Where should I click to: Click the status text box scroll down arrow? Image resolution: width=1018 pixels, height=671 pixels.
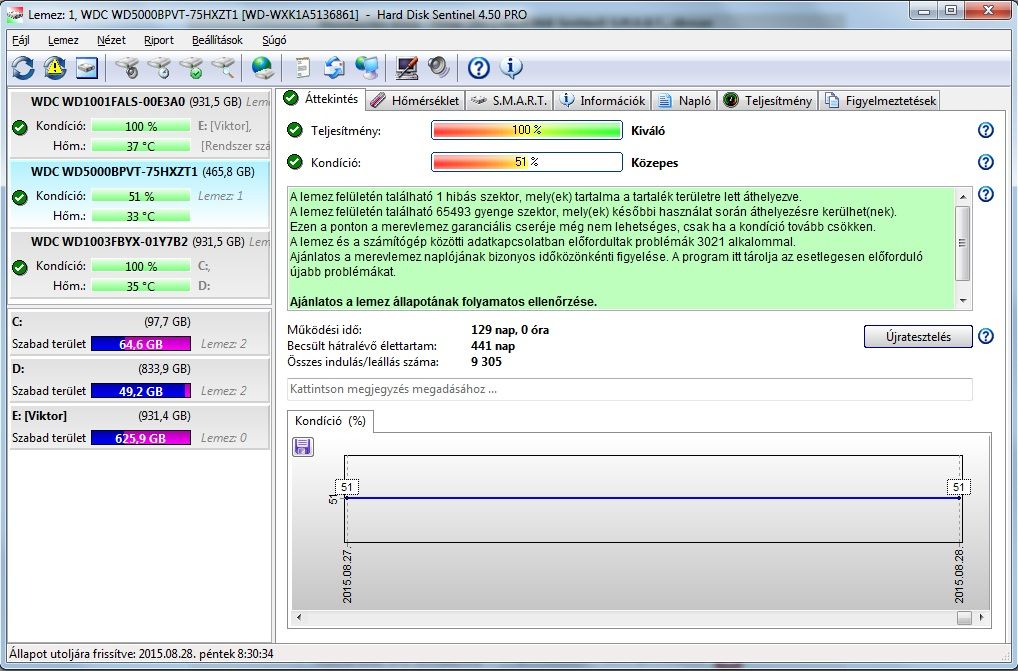(963, 300)
